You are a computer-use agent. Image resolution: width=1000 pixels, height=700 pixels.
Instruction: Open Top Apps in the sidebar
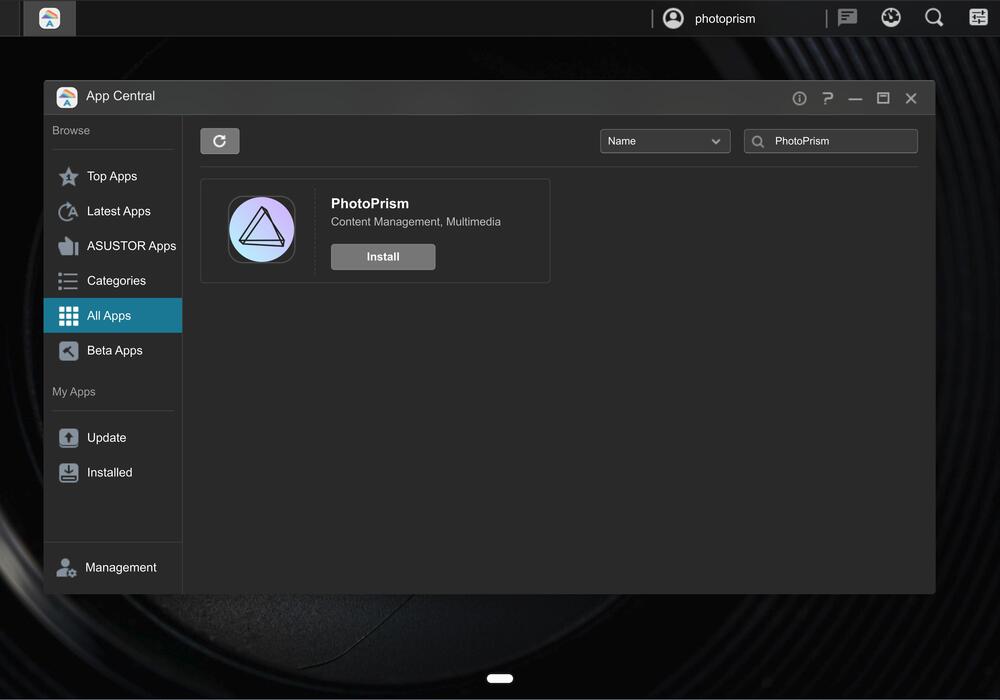(111, 176)
